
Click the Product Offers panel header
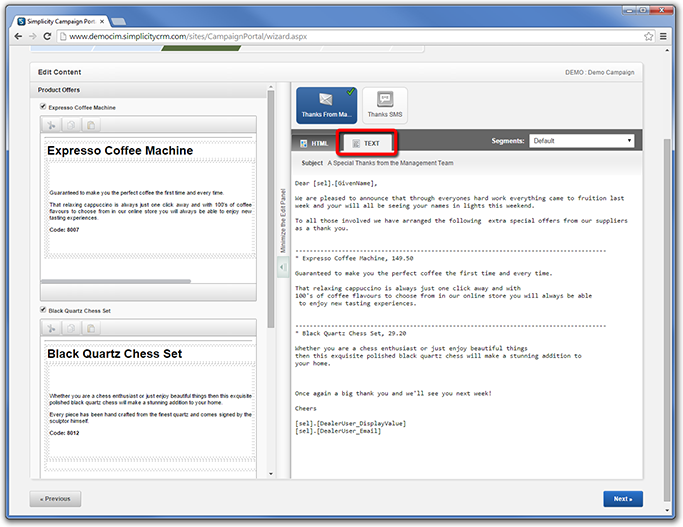click(149, 90)
